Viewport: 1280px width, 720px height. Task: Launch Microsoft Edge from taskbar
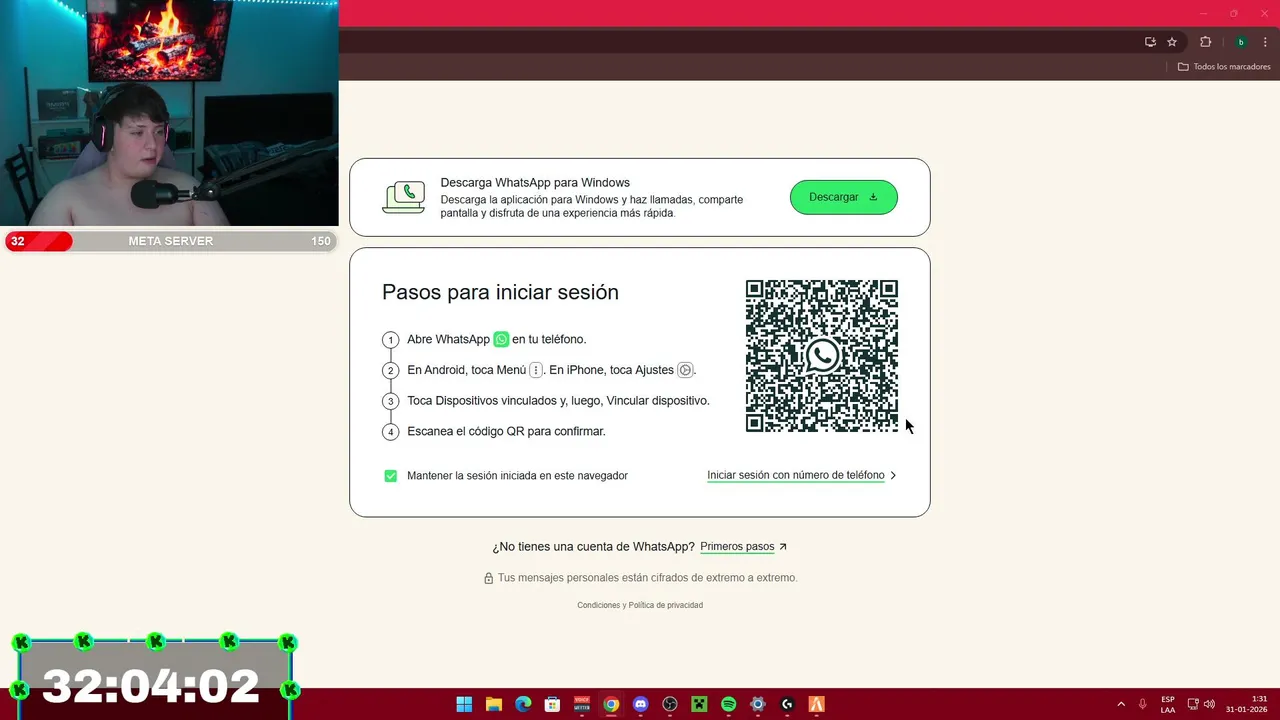[523, 704]
